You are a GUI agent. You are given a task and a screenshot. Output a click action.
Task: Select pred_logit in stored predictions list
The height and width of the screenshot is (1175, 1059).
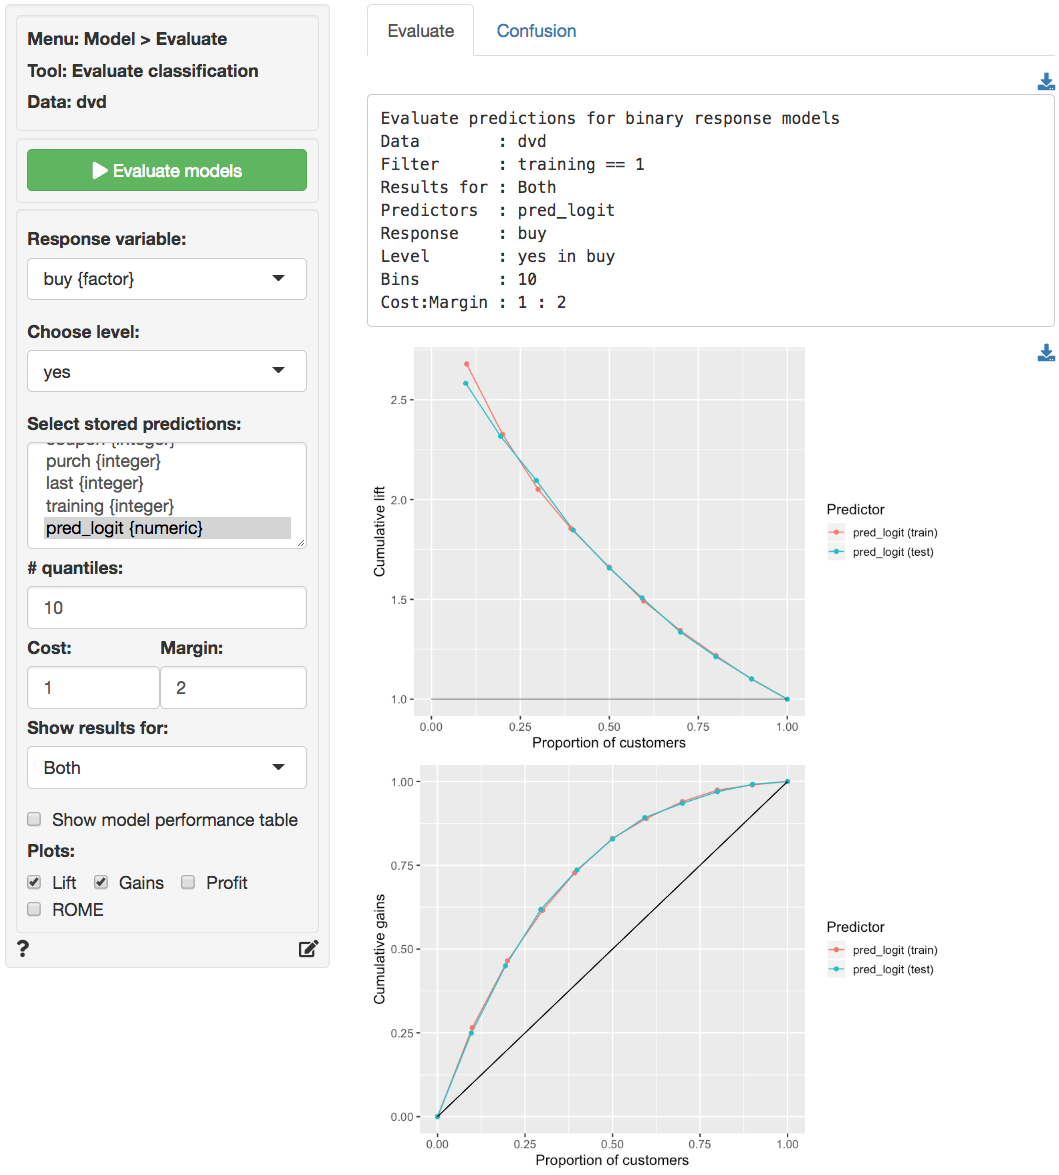(x=124, y=528)
